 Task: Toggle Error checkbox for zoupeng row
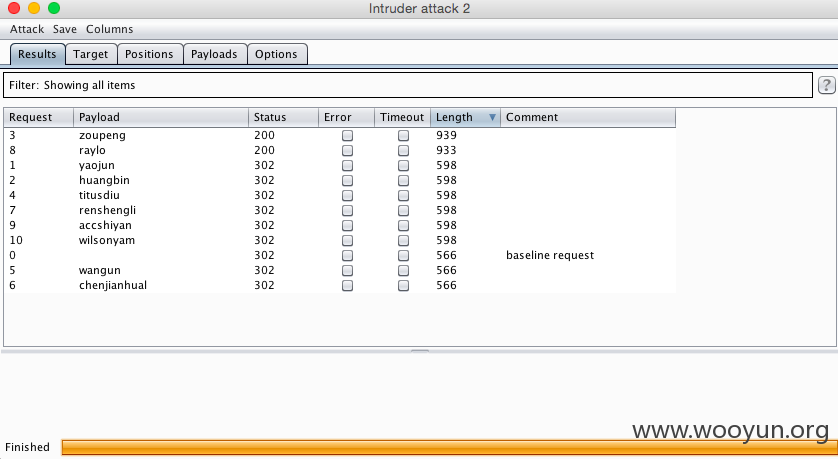click(347, 136)
